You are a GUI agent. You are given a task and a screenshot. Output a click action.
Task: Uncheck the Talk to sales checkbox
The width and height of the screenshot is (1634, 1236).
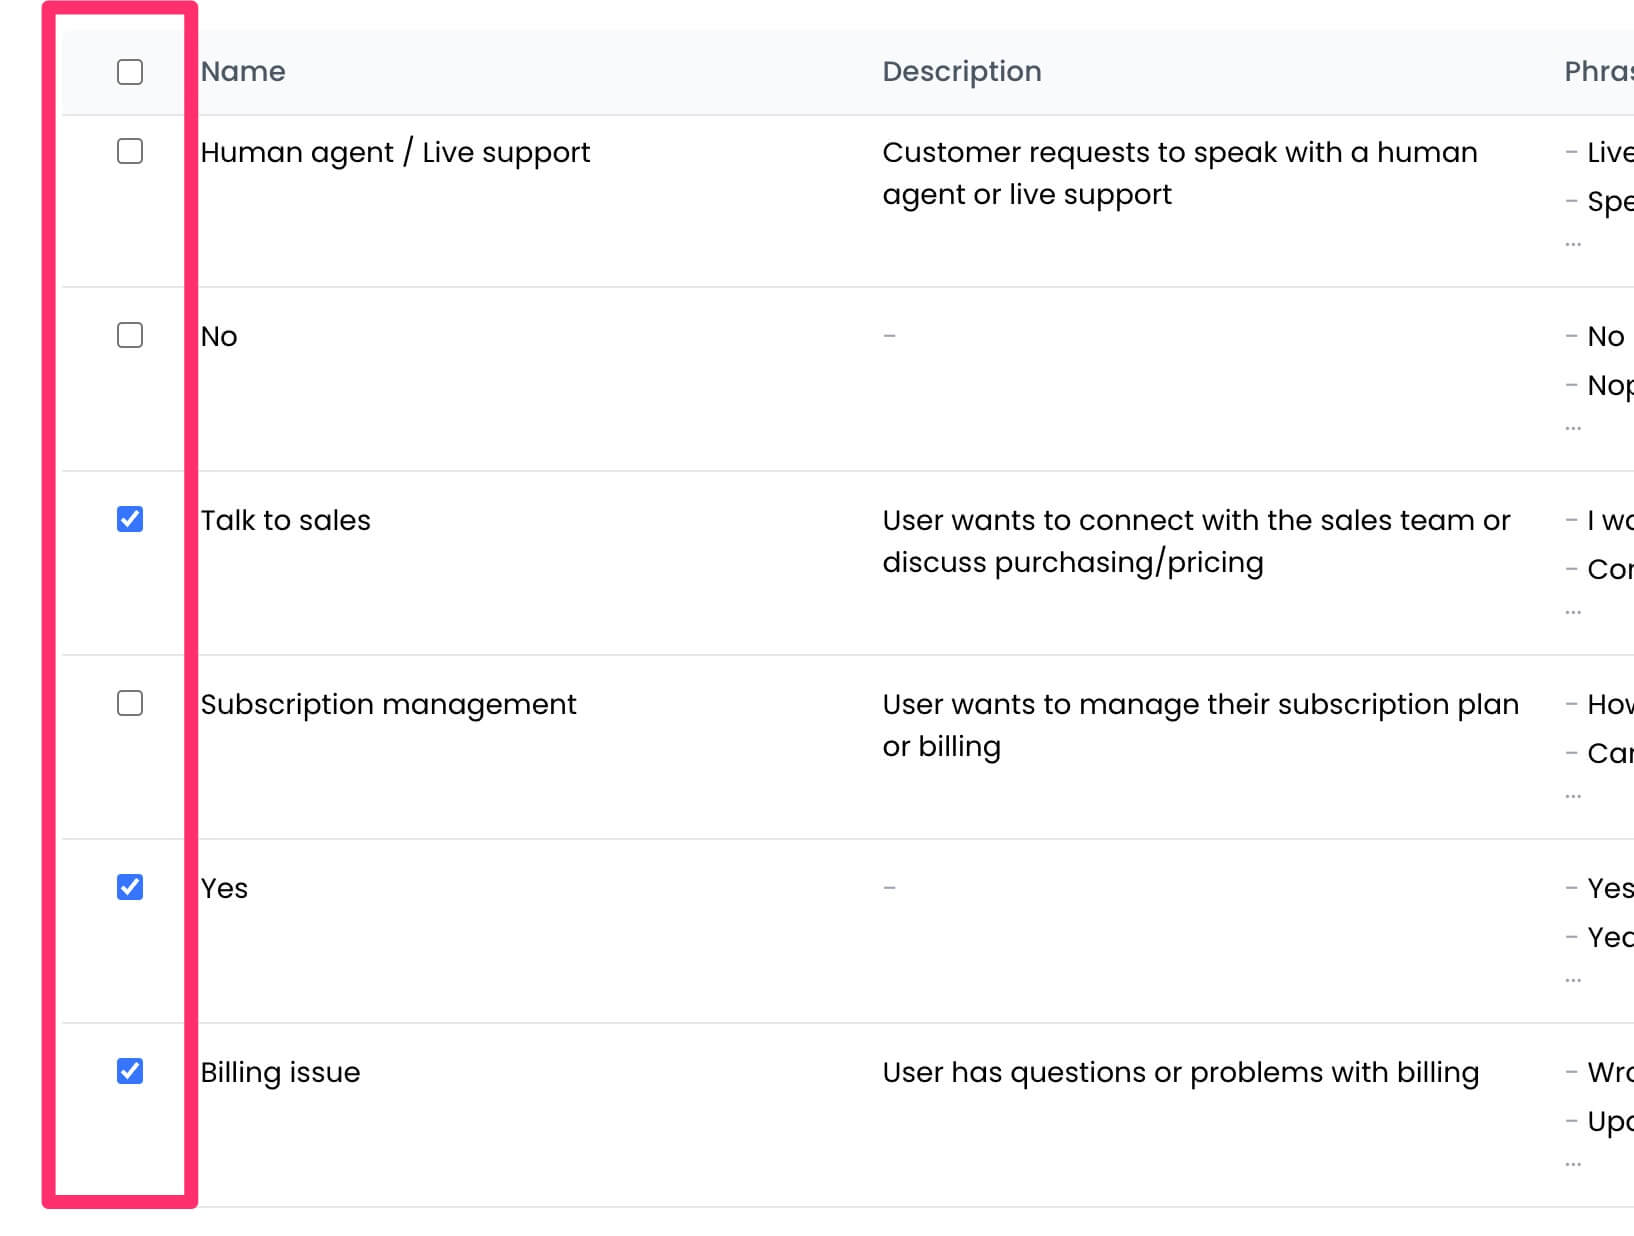click(x=130, y=519)
